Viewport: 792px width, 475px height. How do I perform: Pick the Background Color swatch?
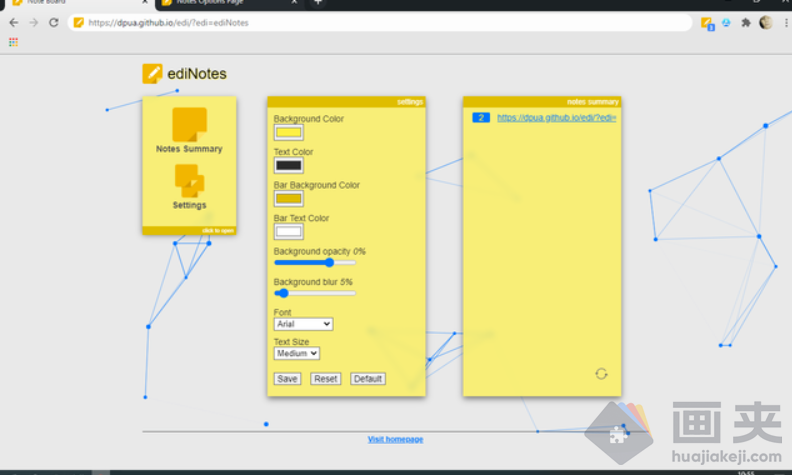pos(288,132)
